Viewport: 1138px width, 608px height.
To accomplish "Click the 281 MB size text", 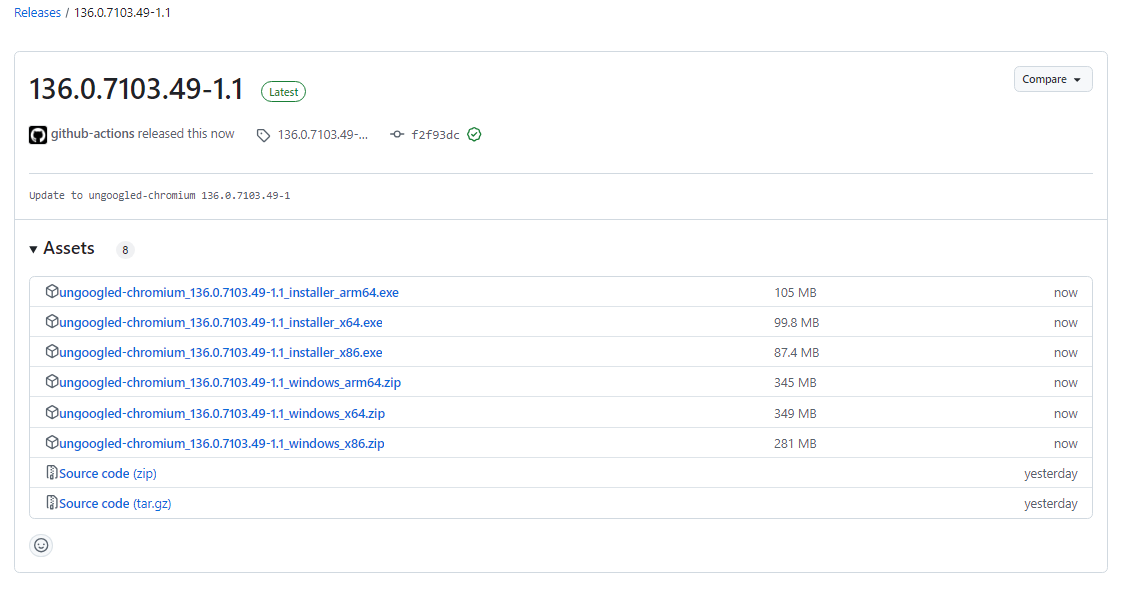I will pyautogui.click(x=795, y=443).
